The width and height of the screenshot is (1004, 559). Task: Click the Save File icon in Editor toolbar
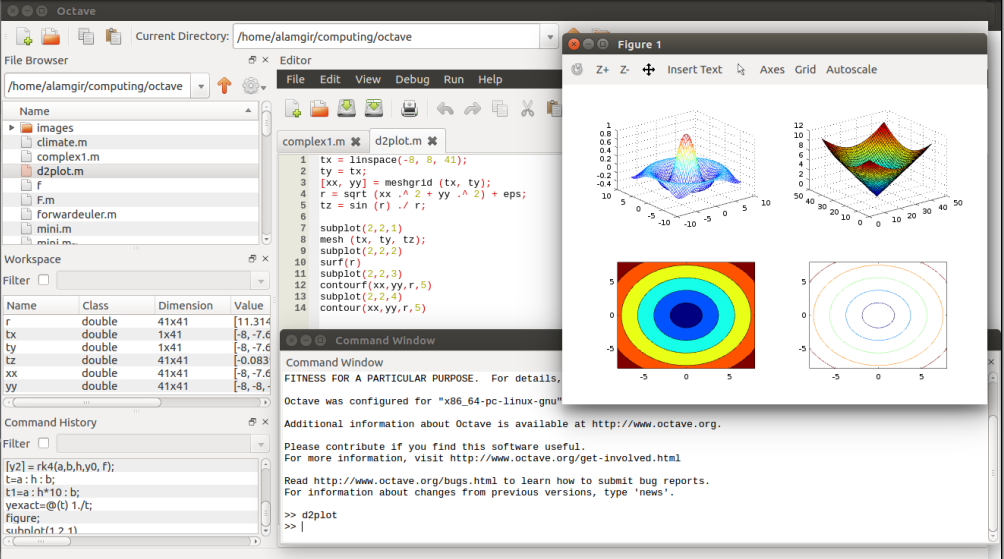tap(346, 108)
